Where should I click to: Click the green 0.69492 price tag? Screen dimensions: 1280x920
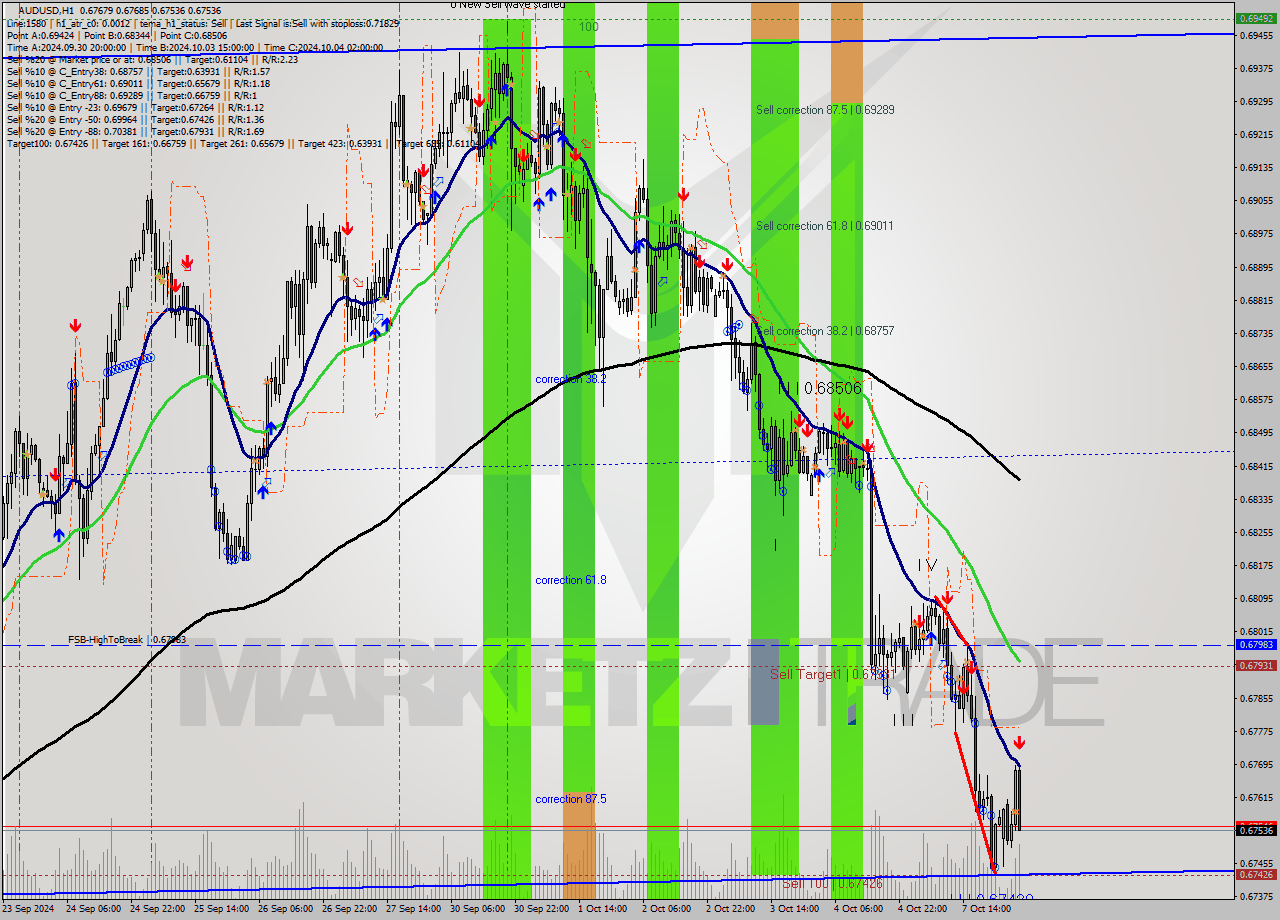[1256, 19]
